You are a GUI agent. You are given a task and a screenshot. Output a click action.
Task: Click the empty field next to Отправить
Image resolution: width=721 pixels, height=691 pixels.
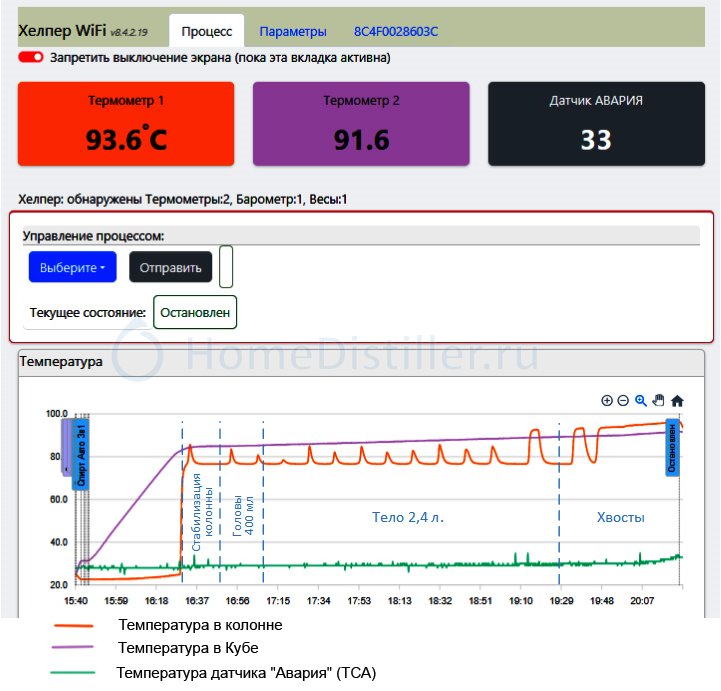tap(226, 266)
